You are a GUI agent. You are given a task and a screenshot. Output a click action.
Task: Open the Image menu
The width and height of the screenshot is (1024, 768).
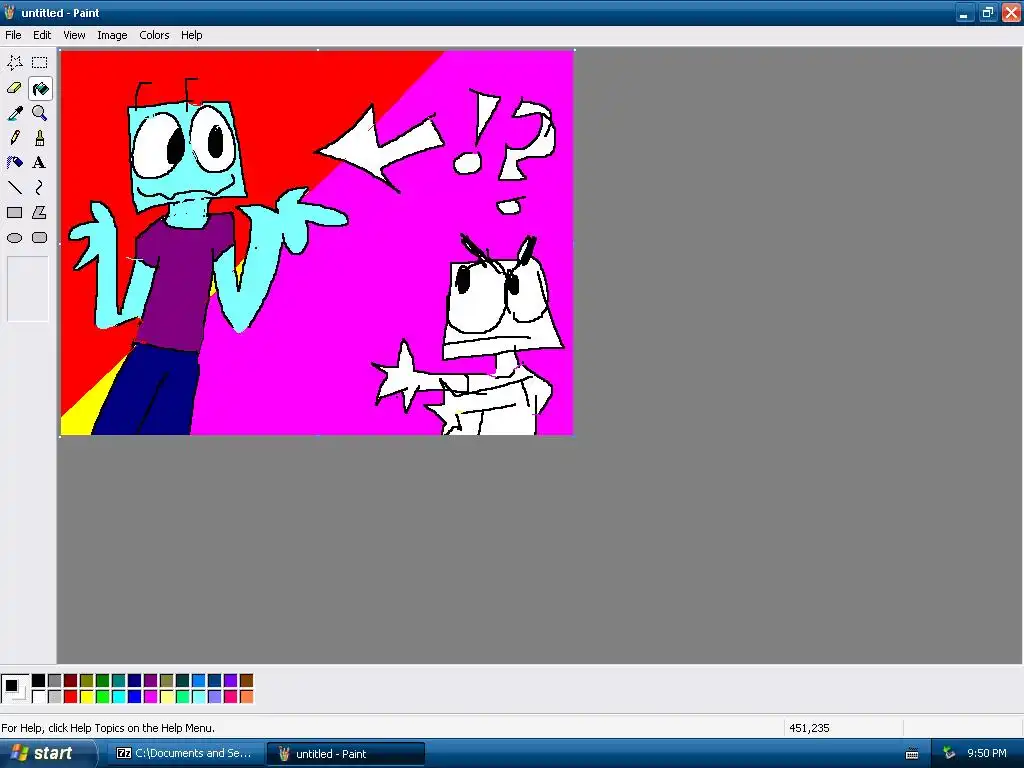pos(112,35)
